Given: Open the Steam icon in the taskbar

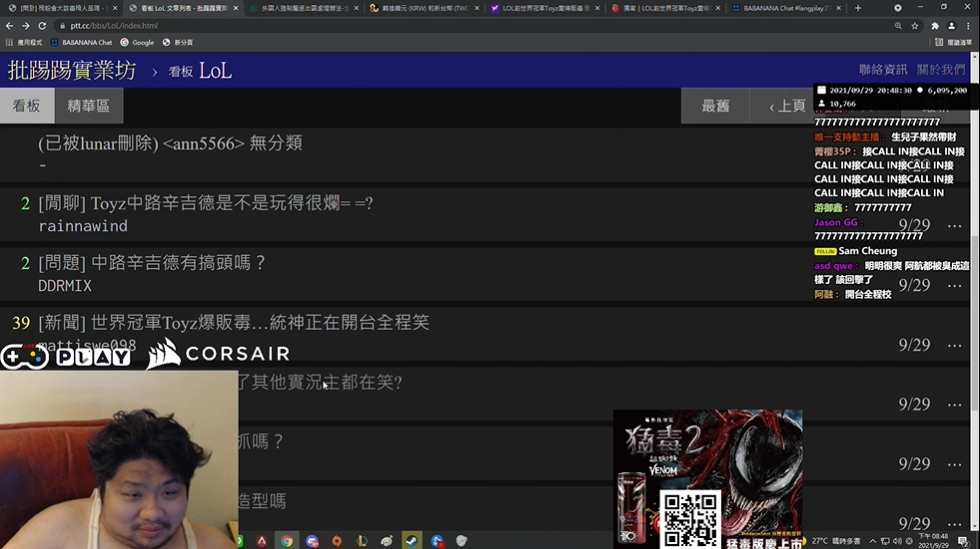Looking at the screenshot, I should pyautogui.click(x=412, y=541).
